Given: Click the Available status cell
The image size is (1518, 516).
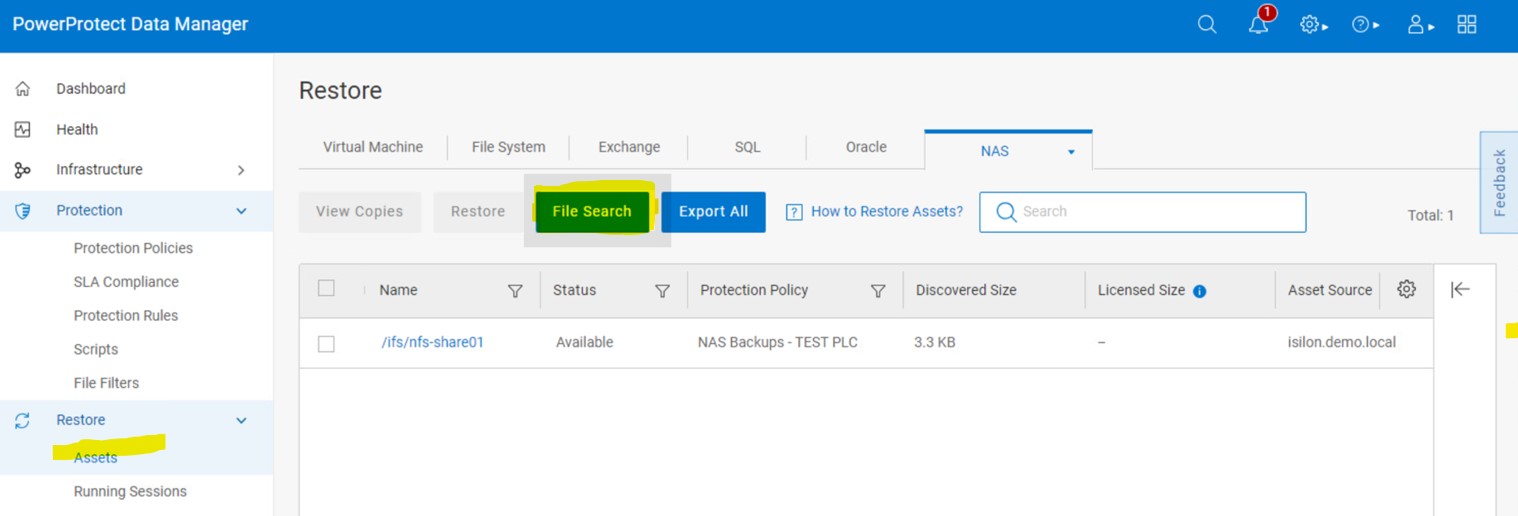Looking at the screenshot, I should 585,342.
